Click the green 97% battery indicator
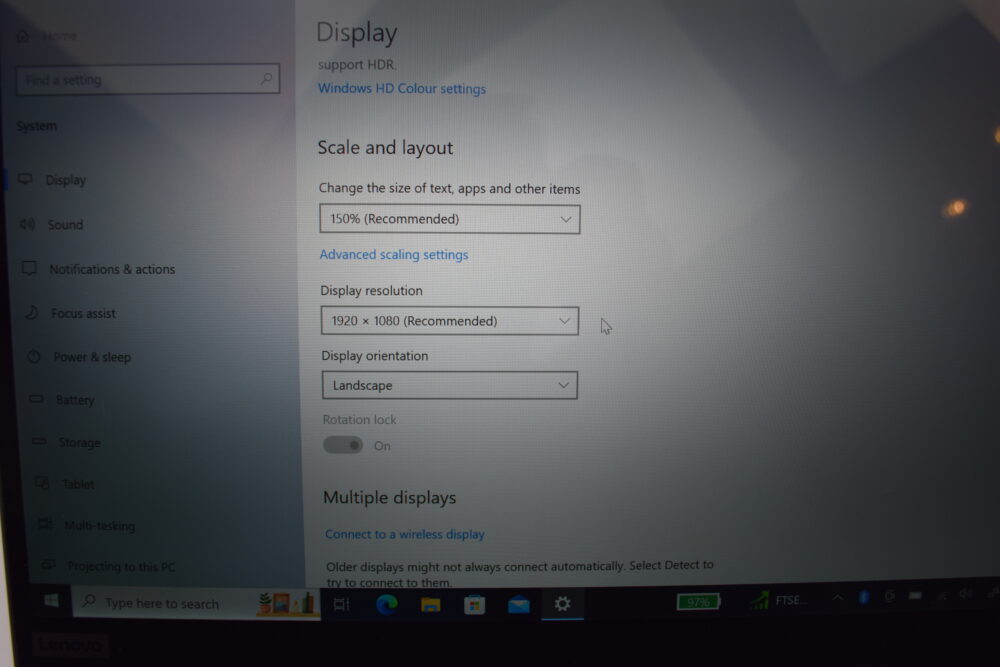 pyautogui.click(x=698, y=601)
